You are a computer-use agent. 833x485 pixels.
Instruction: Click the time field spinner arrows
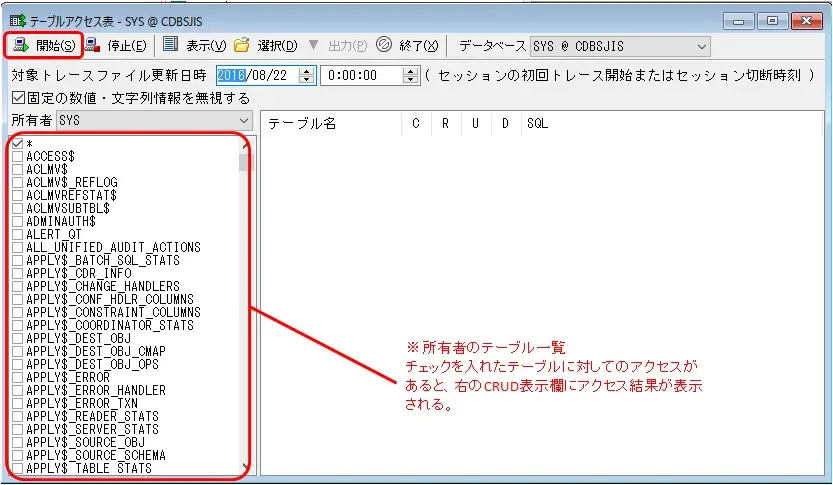coord(410,75)
